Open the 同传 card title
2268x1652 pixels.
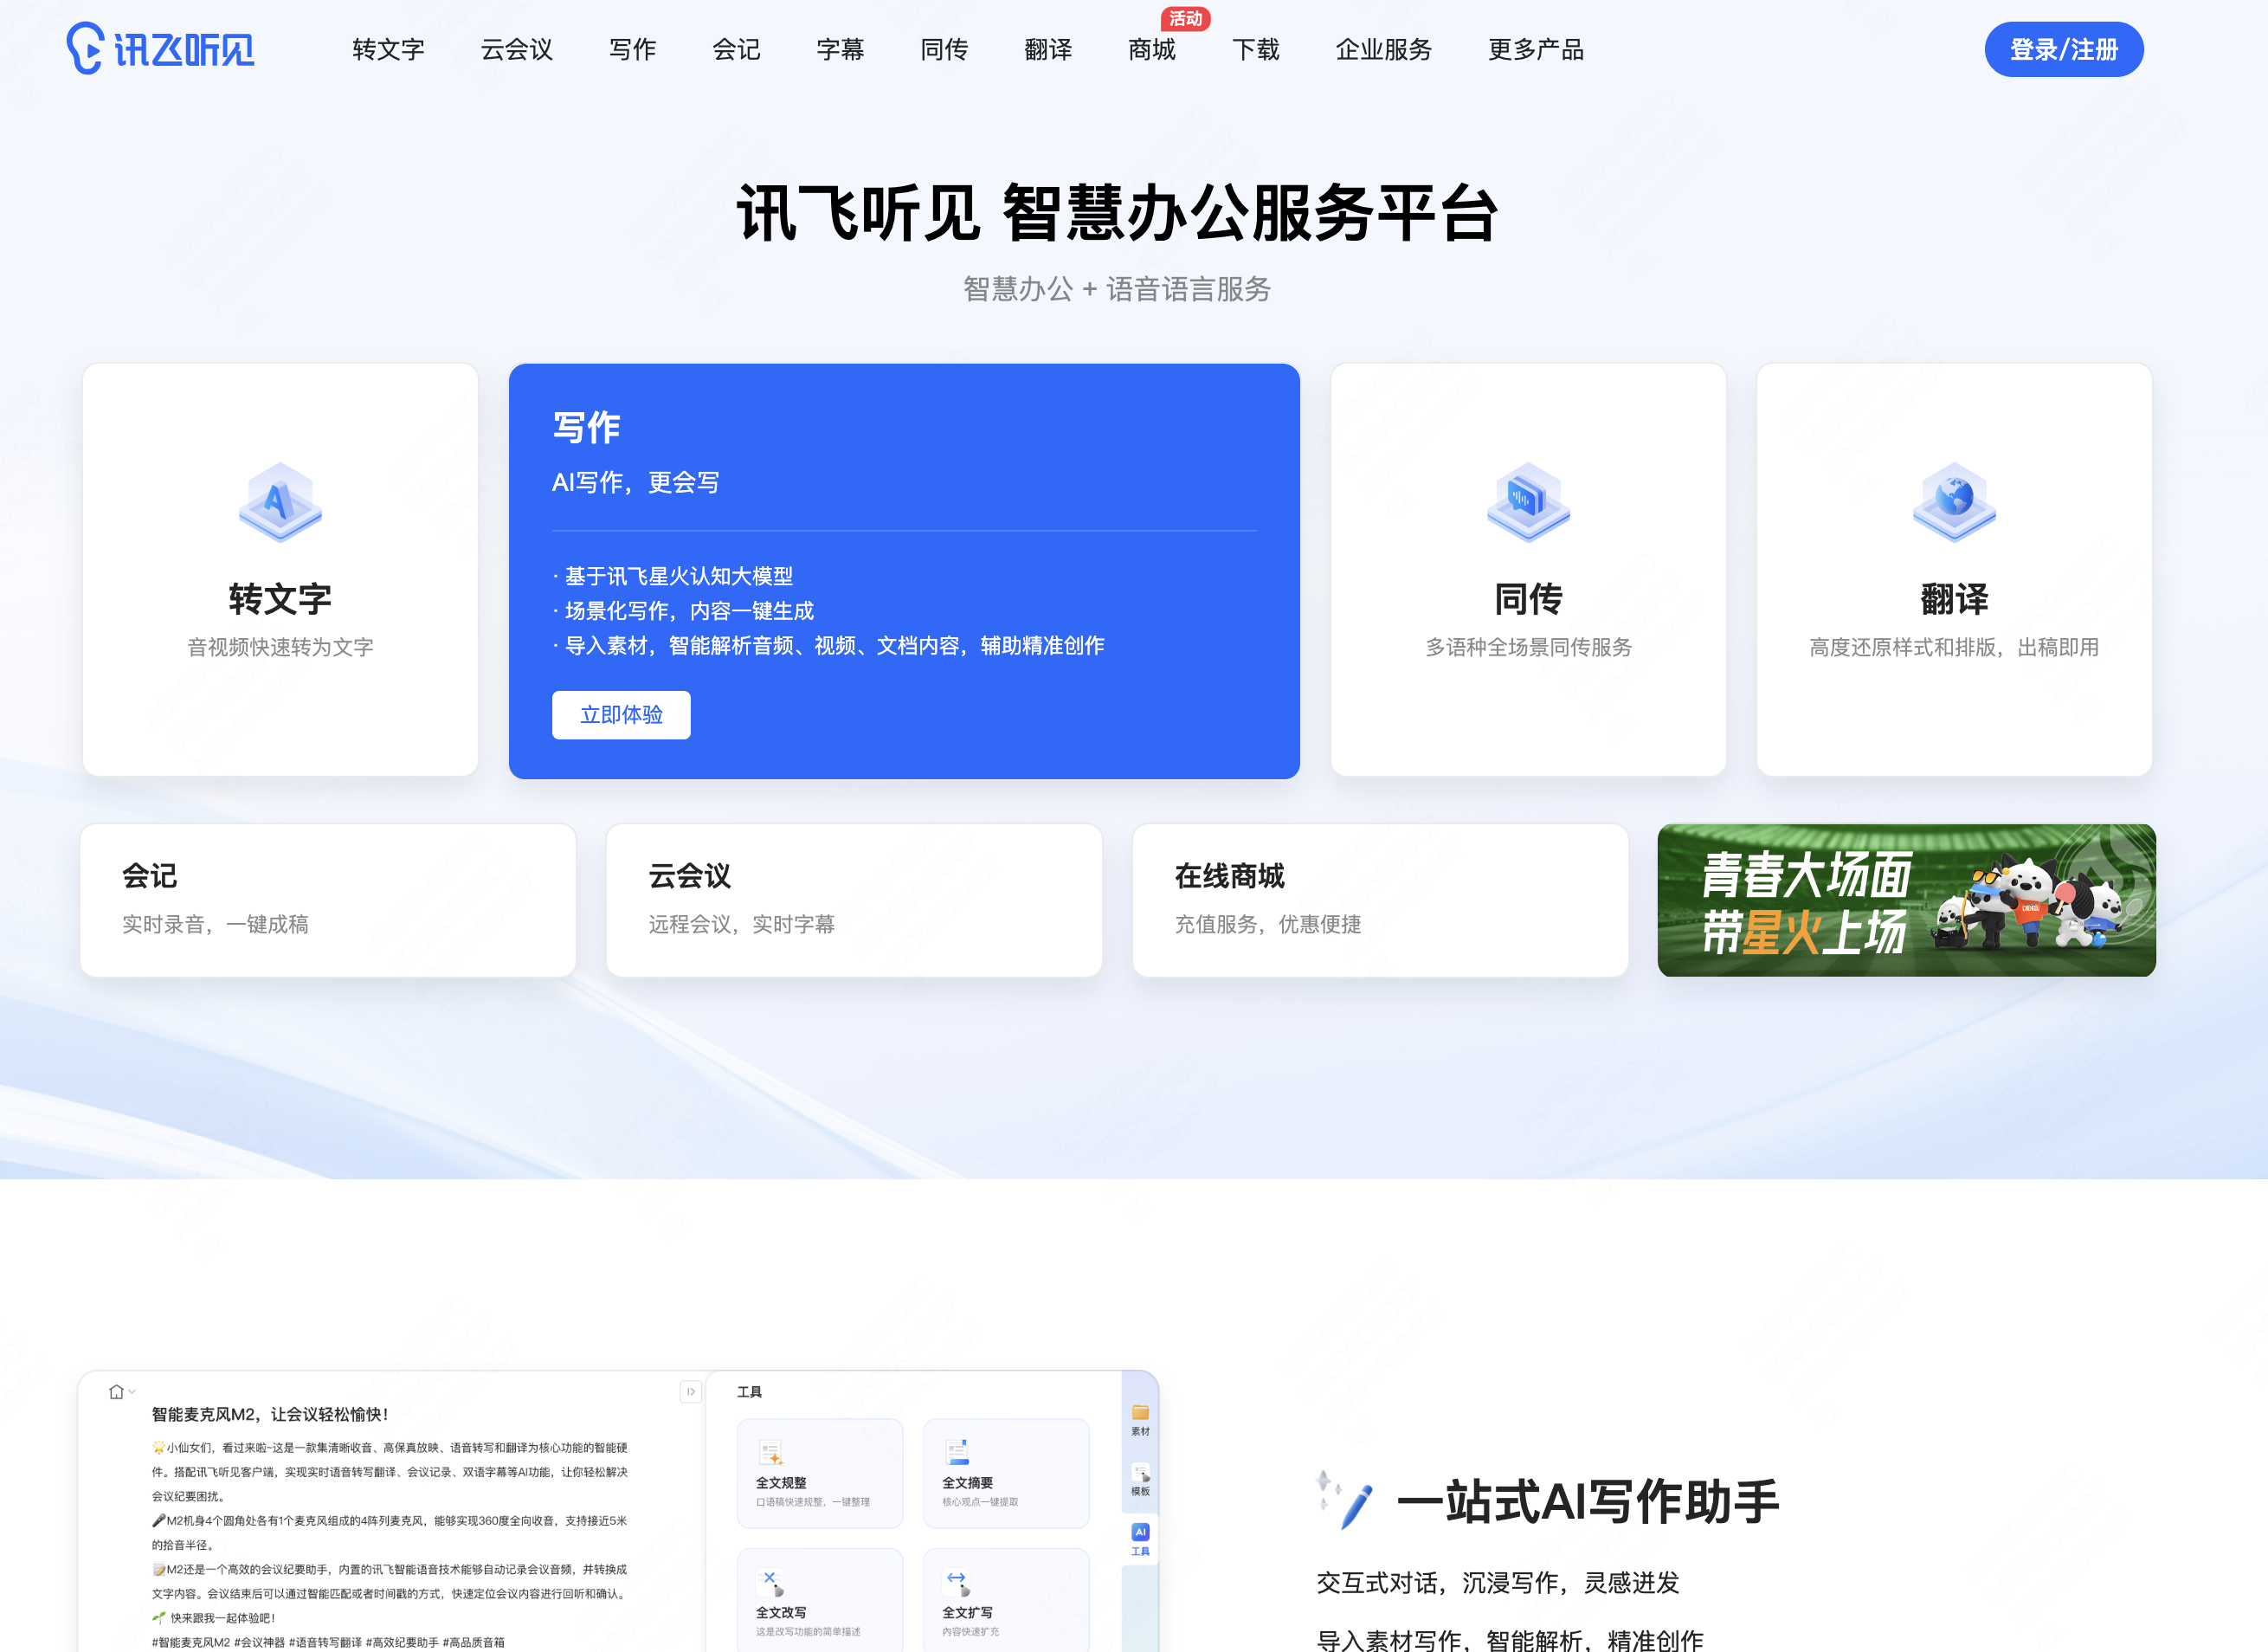[x=1528, y=599]
